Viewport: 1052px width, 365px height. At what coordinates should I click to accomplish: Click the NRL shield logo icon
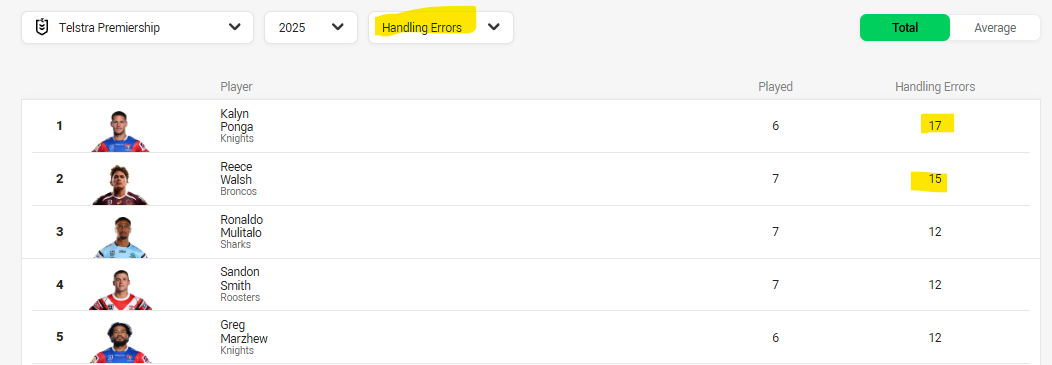coord(42,28)
